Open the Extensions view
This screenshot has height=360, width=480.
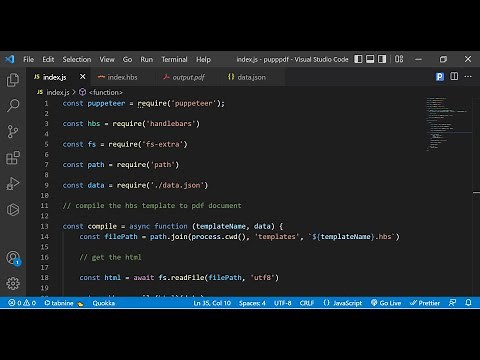tap(13, 157)
